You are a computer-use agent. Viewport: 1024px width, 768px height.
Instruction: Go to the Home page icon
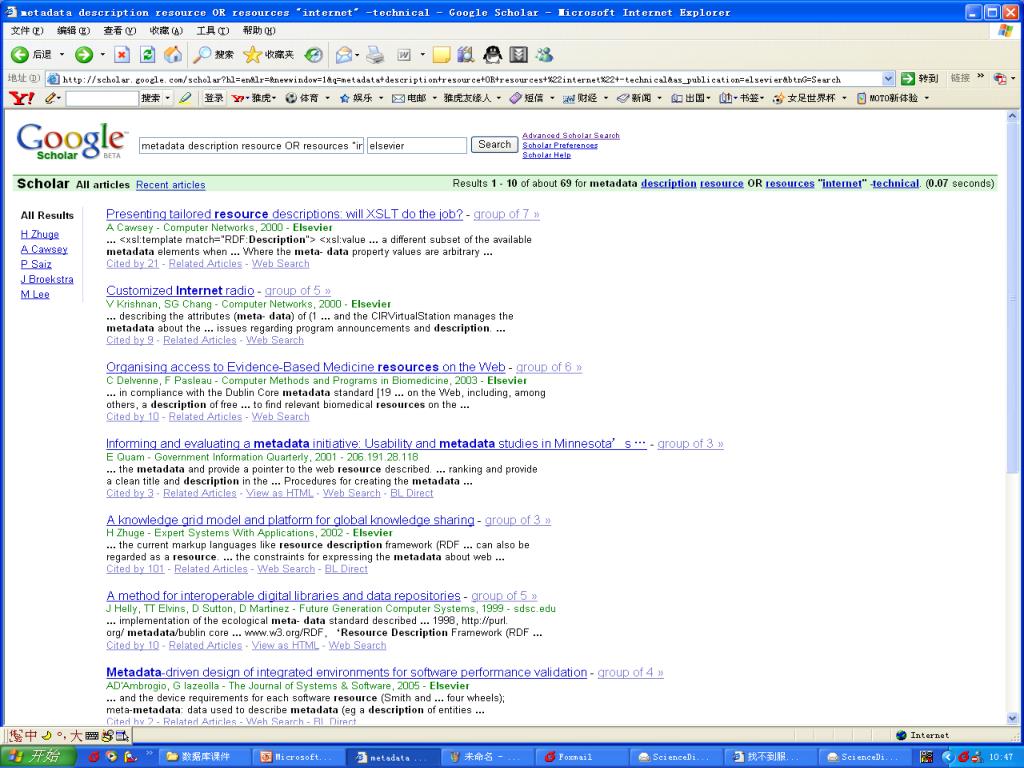coord(173,55)
